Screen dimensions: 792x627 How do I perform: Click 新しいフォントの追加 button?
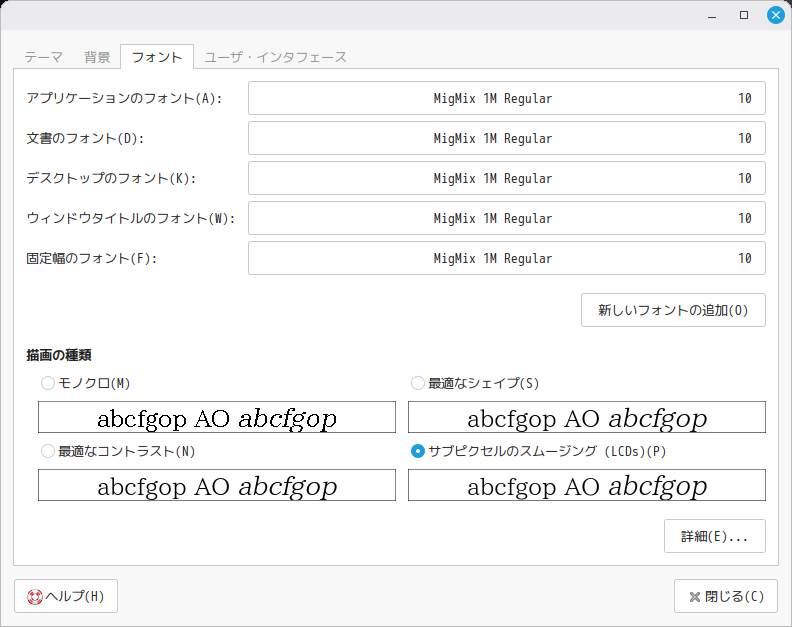(673, 310)
